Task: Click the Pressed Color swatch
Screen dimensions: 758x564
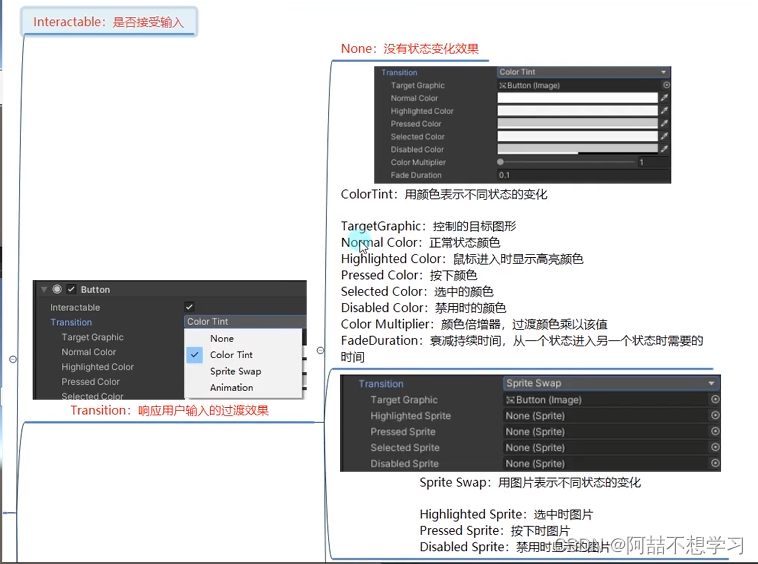Action: (578, 124)
